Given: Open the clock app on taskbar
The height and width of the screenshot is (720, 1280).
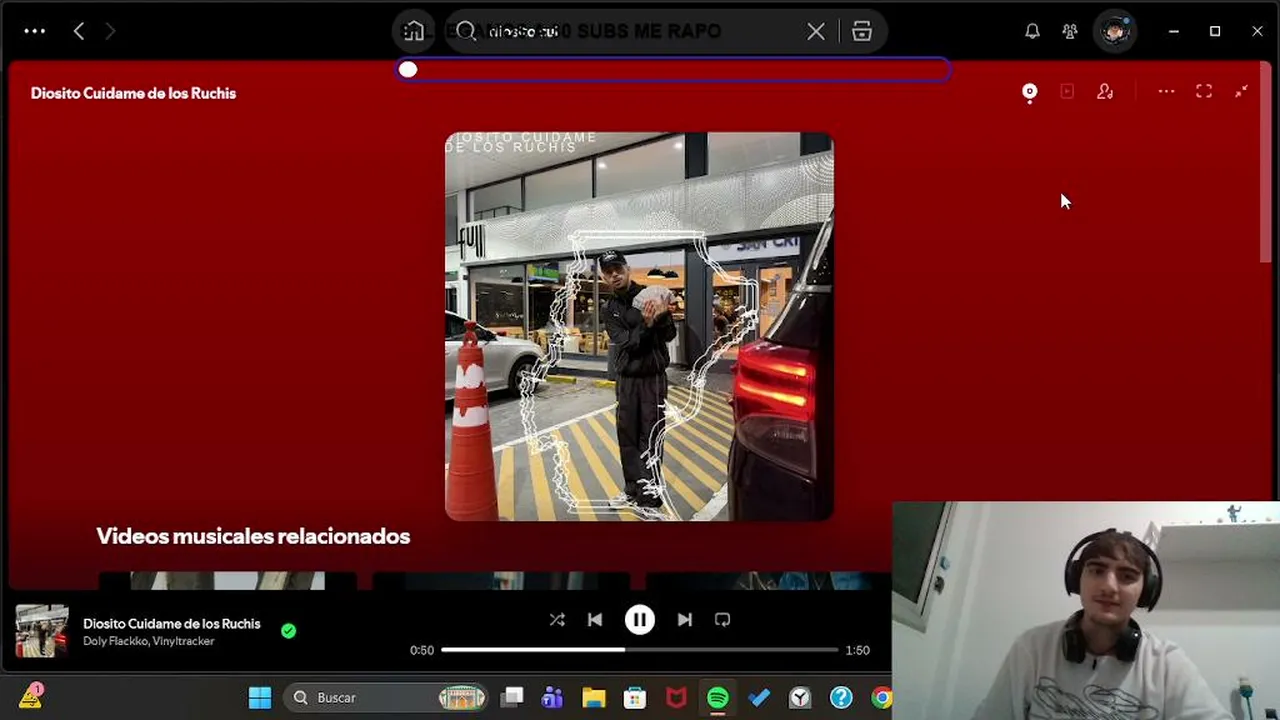Looking at the screenshot, I should pos(800,698).
